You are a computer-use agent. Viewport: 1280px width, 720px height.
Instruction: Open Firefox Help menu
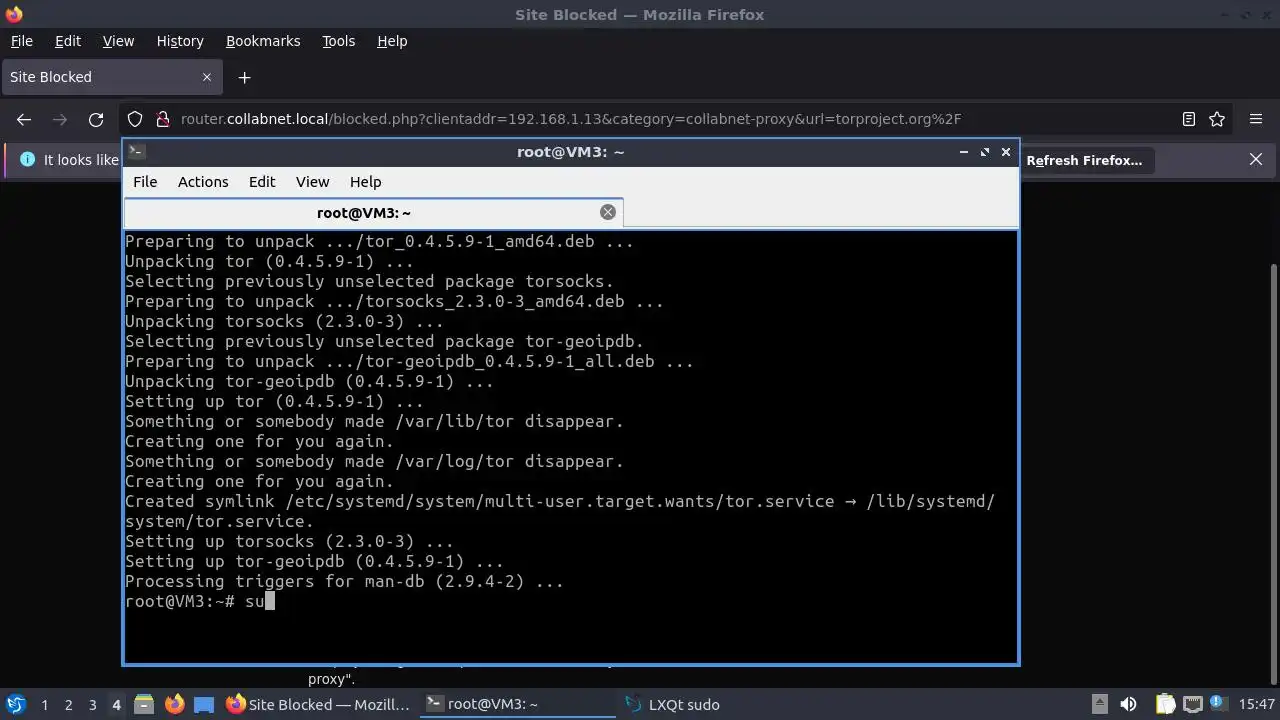click(x=392, y=41)
